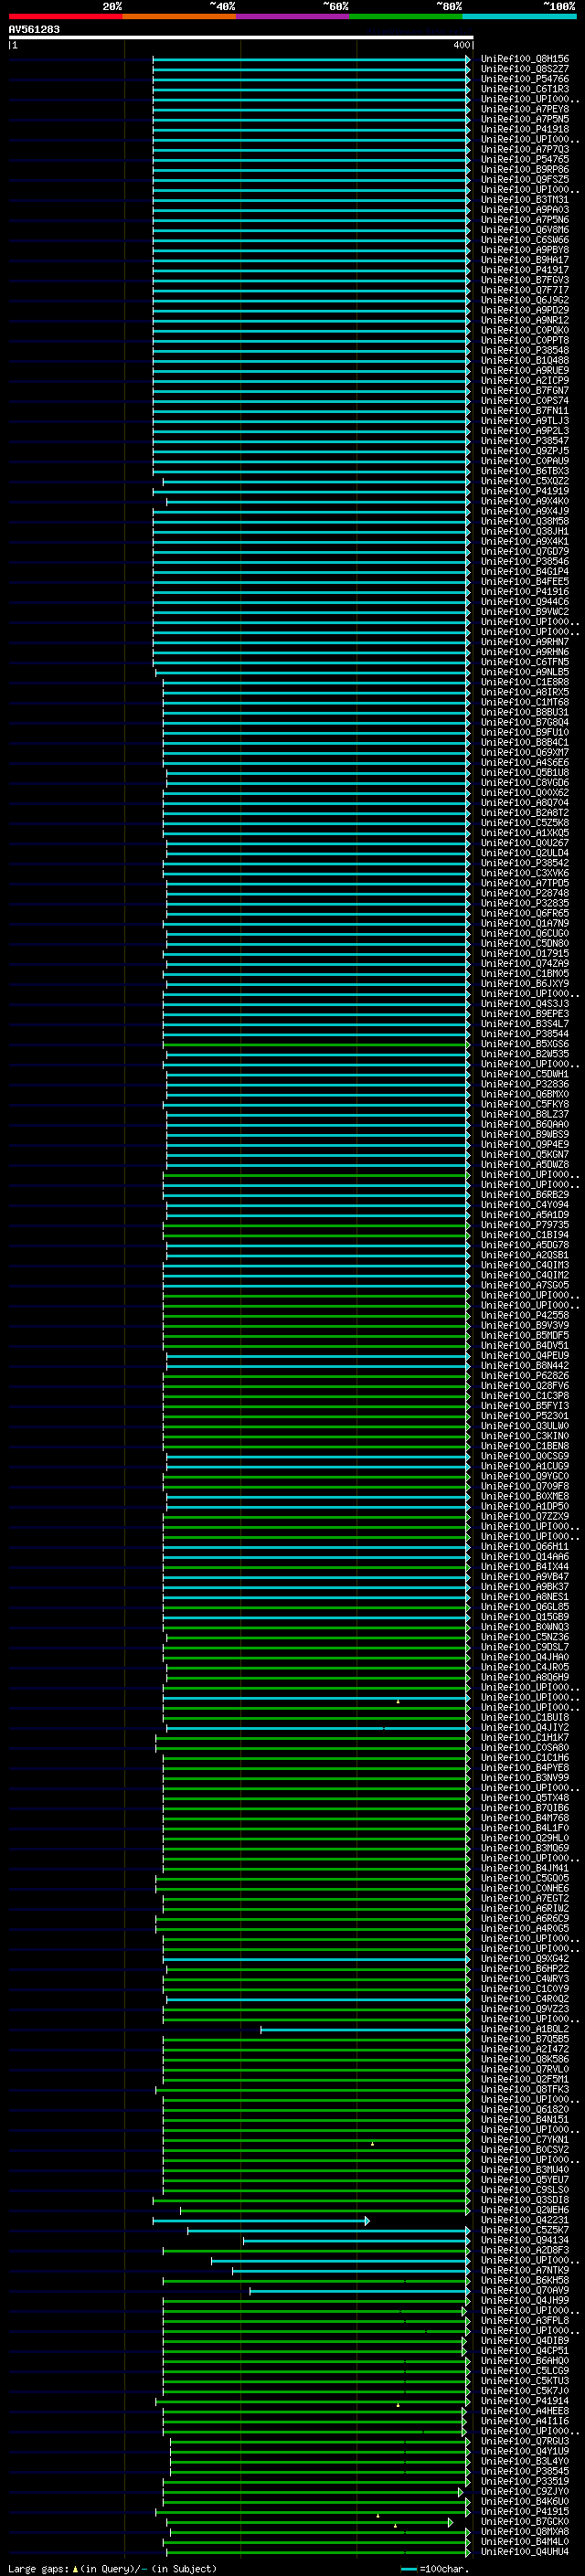This screenshot has width=585, height=2576.
Task: Select label UniRef100_B7GCK0
Action: (x=524, y=2521)
